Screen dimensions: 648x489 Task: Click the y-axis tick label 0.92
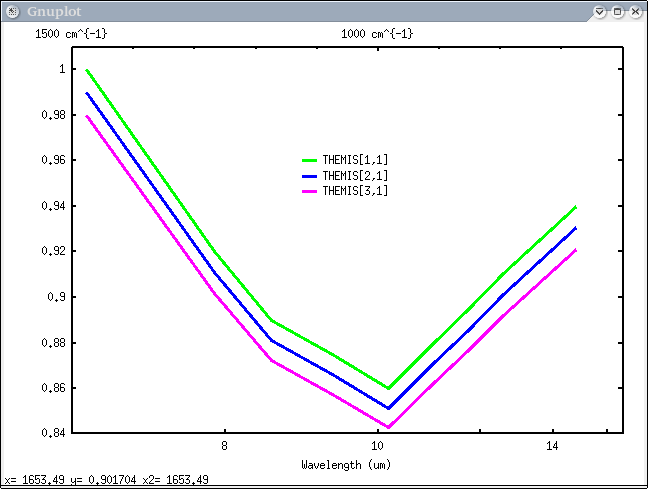(x=53, y=251)
